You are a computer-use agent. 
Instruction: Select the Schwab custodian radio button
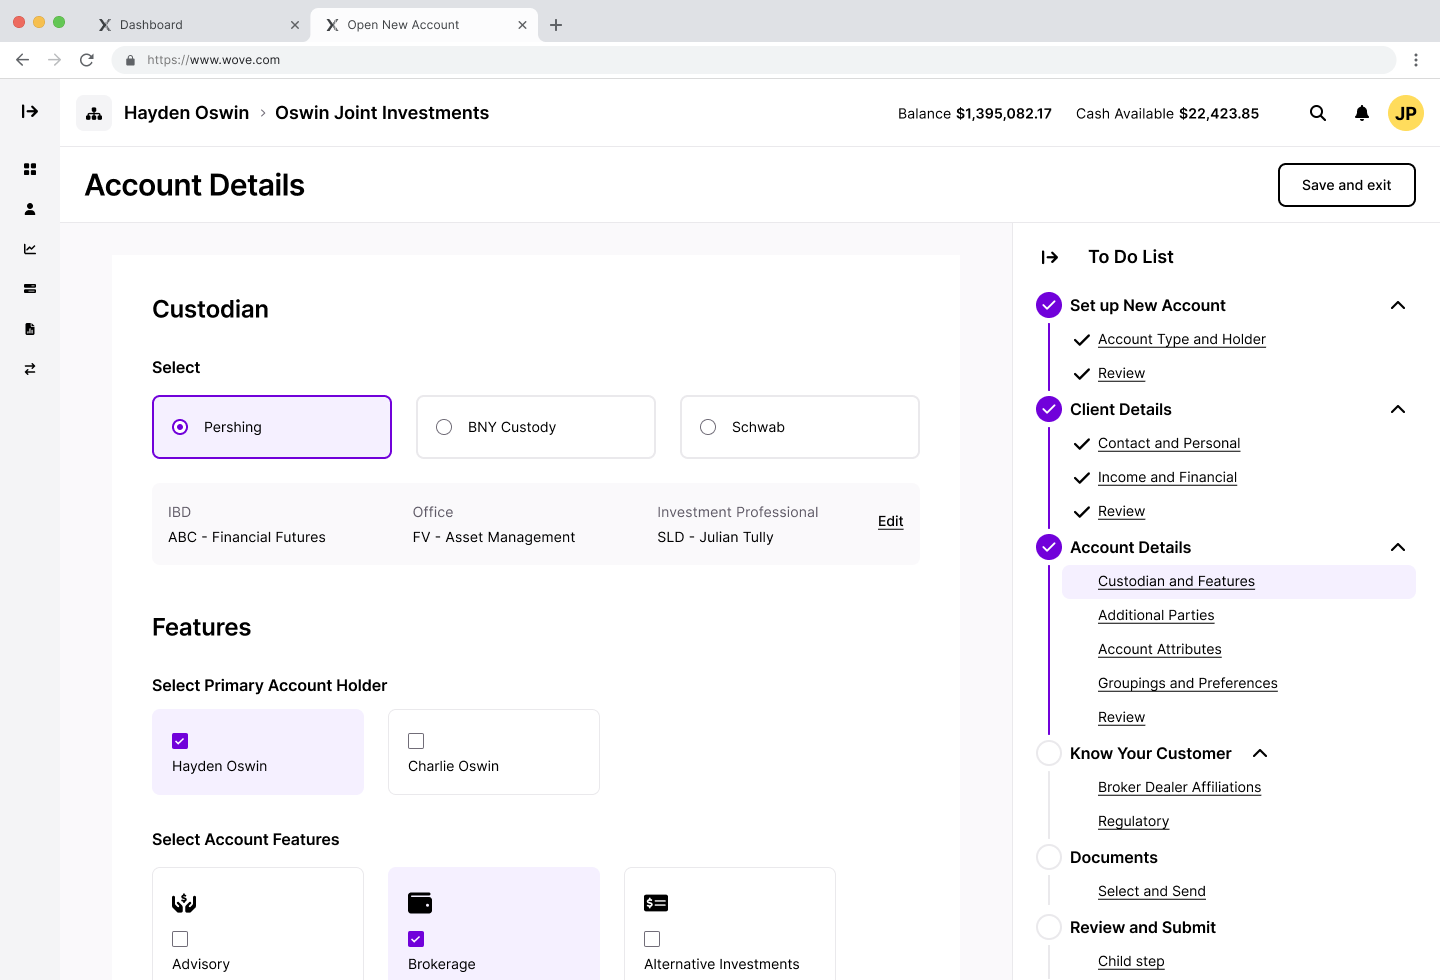pyautogui.click(x=708, y=426)
